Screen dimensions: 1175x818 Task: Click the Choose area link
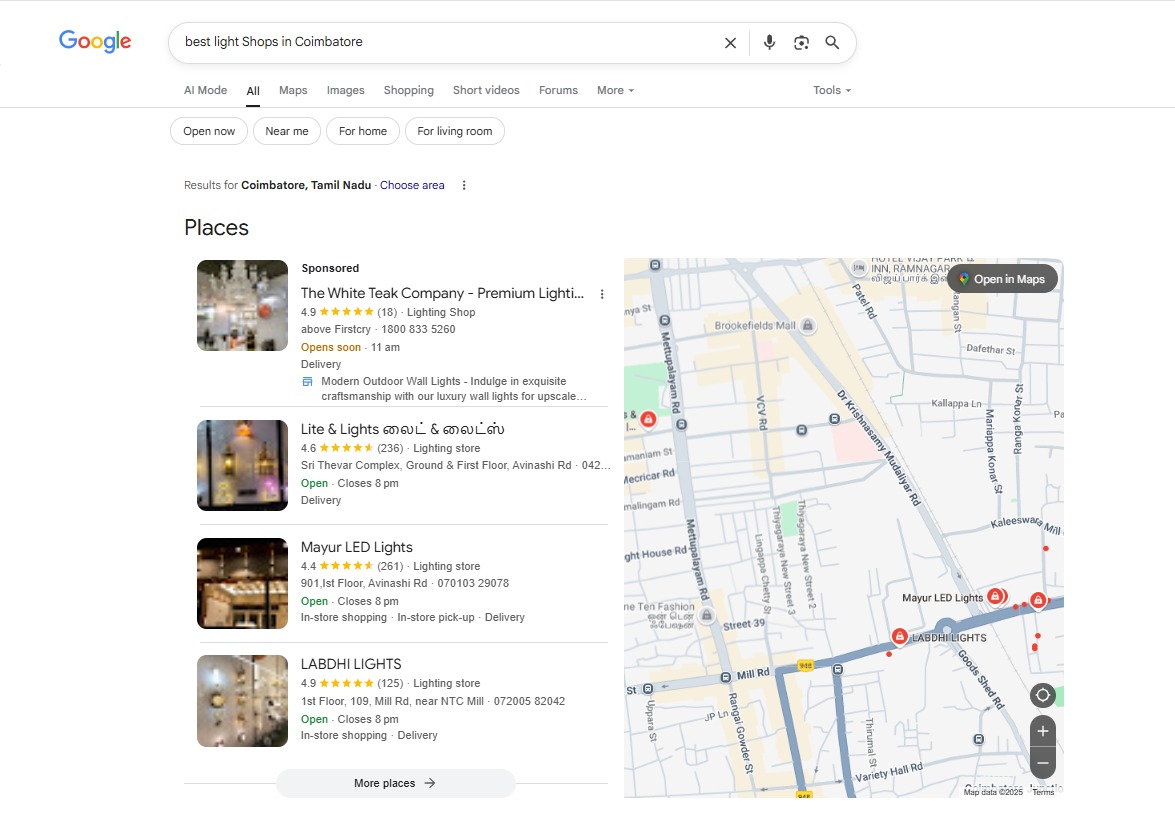[x=412, y=185]
